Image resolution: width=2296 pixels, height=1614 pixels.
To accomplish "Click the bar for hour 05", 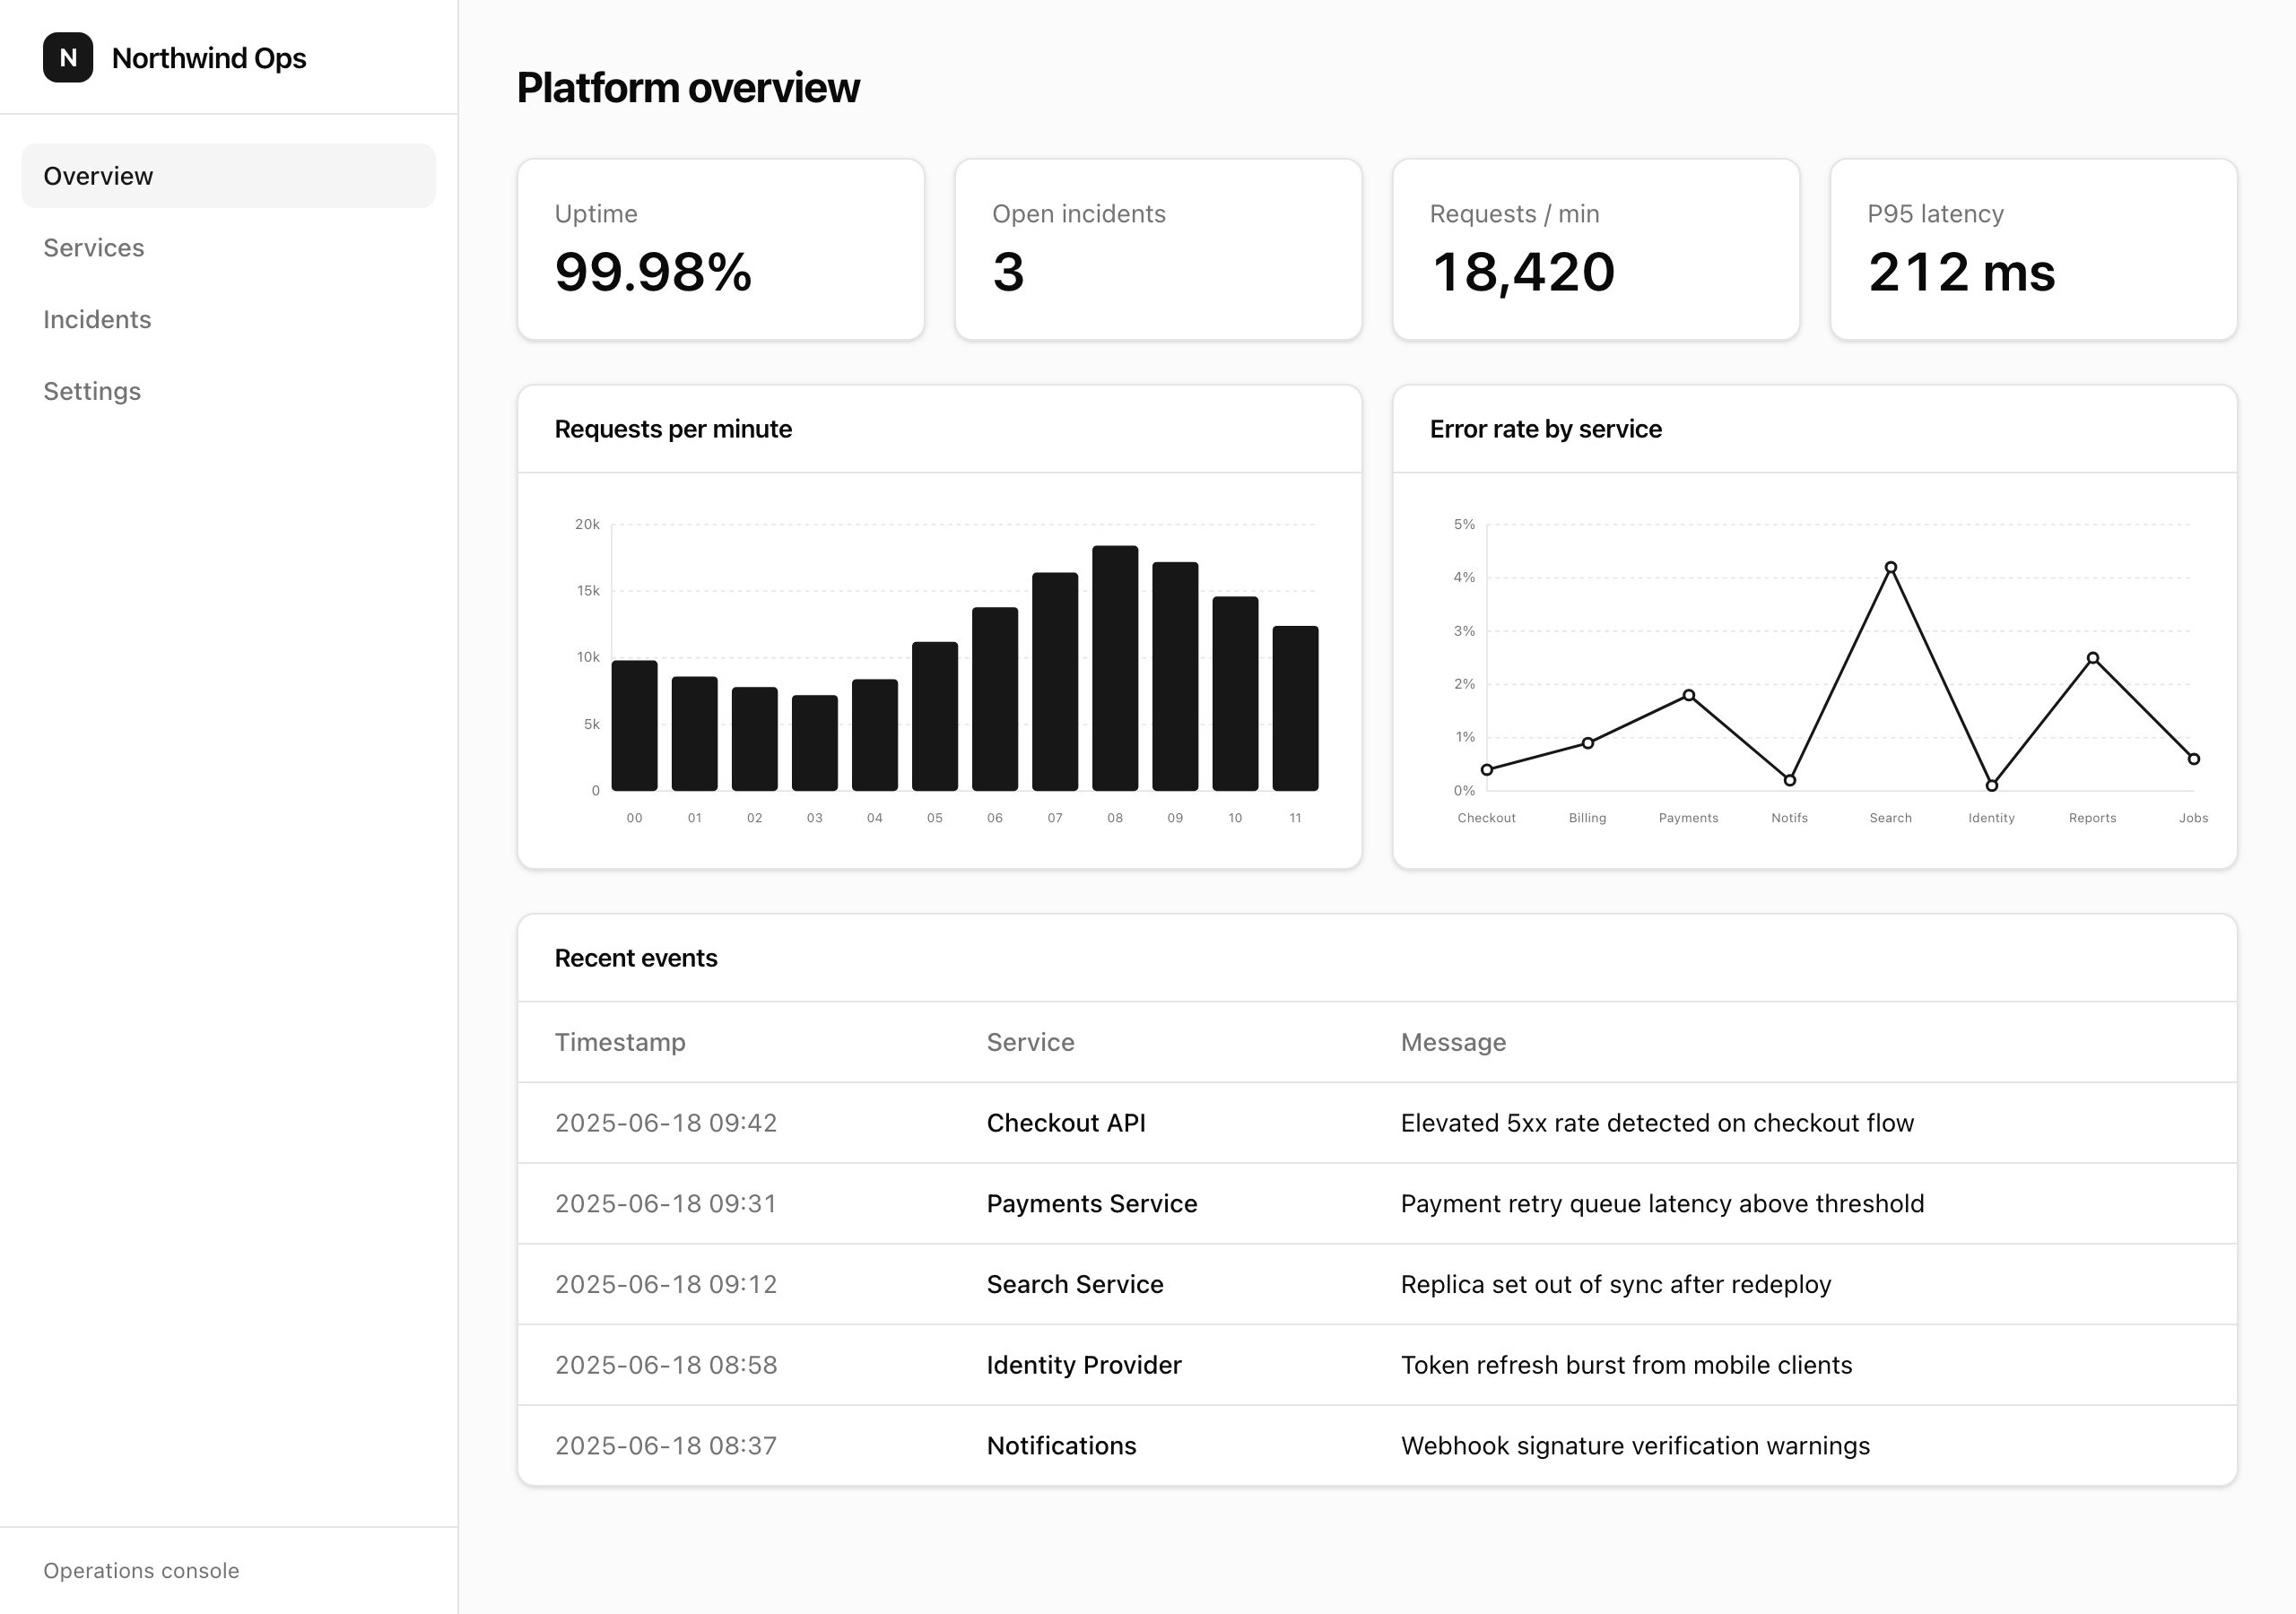I will [x=935, y=717].
